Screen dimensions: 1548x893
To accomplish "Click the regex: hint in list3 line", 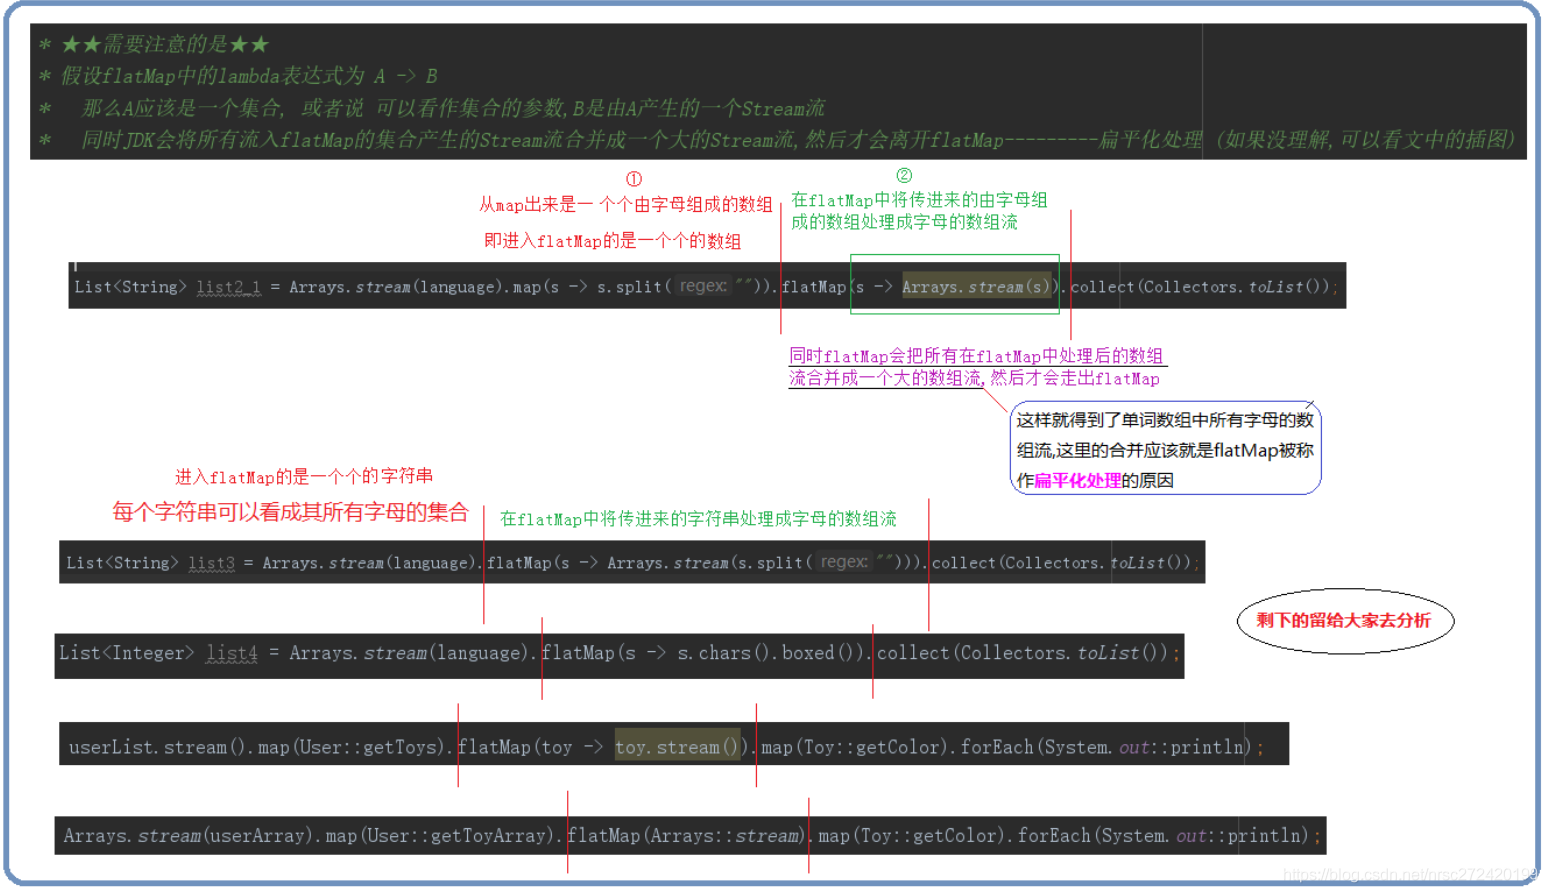I will pyautogui.click(x=844, y=562).
